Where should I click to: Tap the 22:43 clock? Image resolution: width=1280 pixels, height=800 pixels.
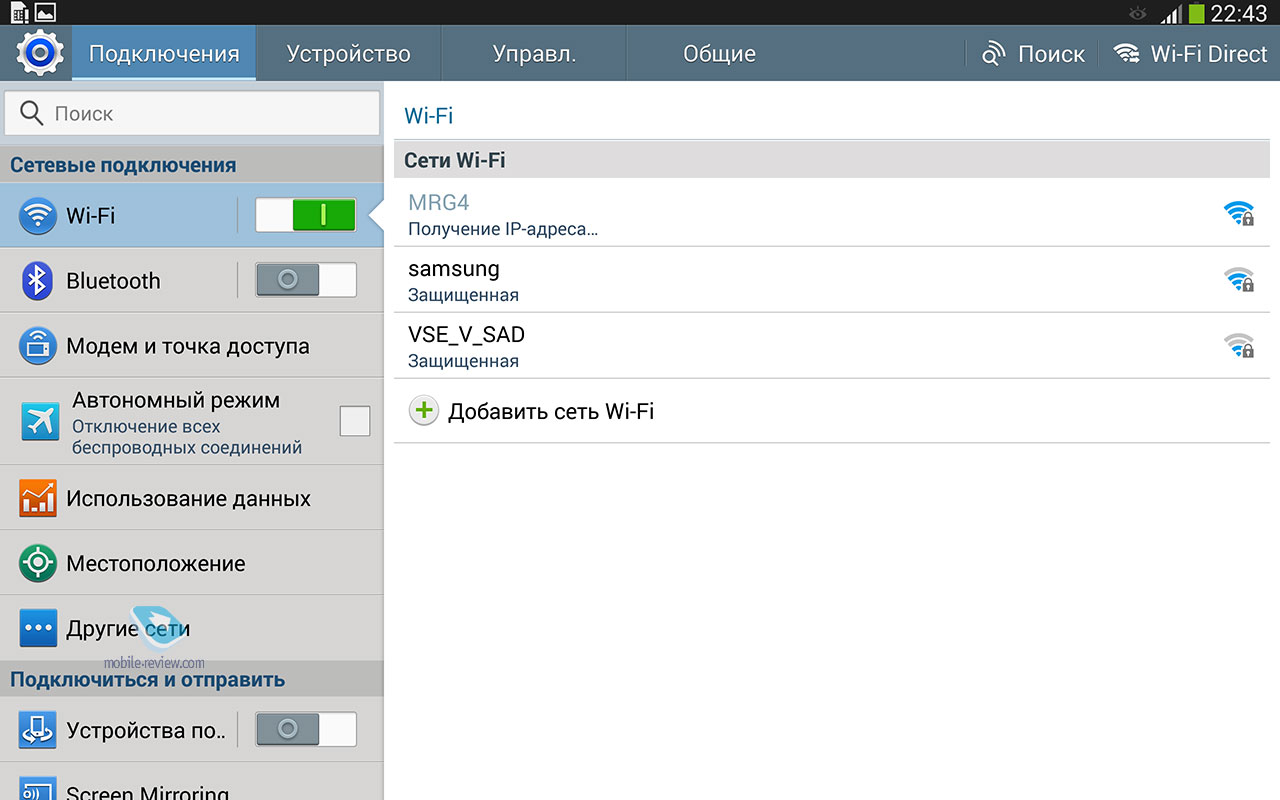click(x=1238, y=13)
